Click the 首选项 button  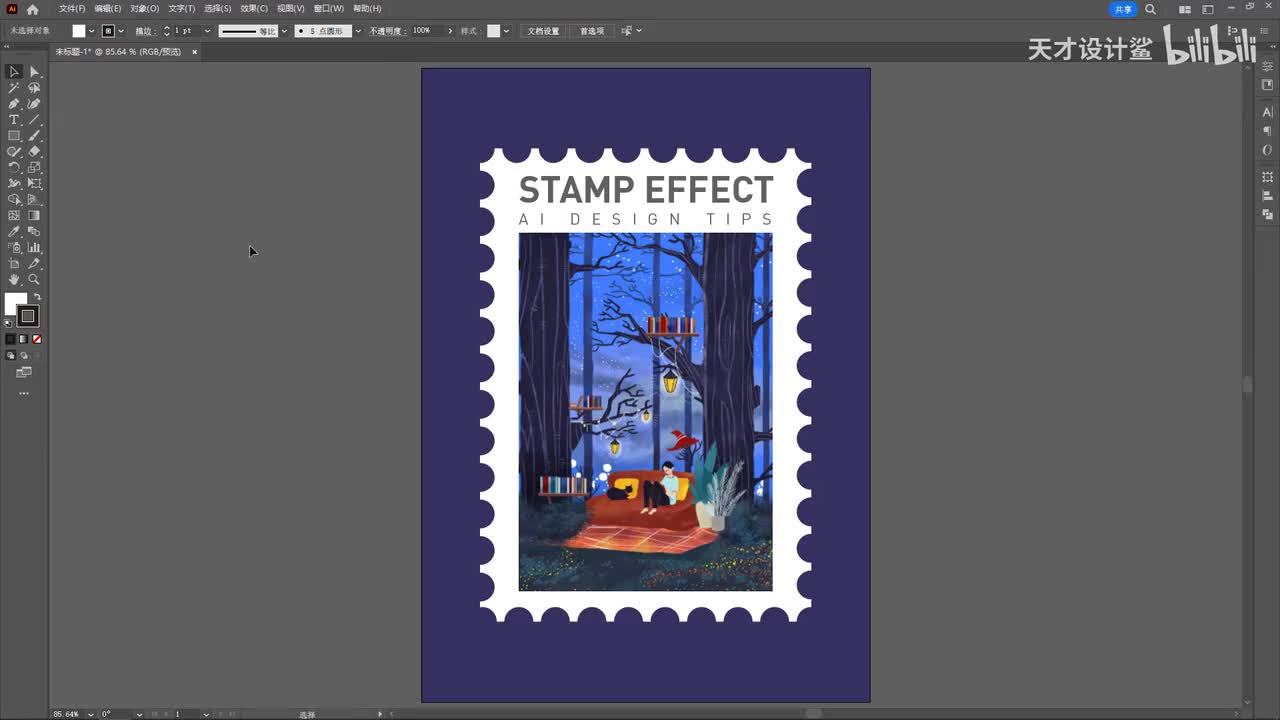pyautogui.click(x=592, y=31)
